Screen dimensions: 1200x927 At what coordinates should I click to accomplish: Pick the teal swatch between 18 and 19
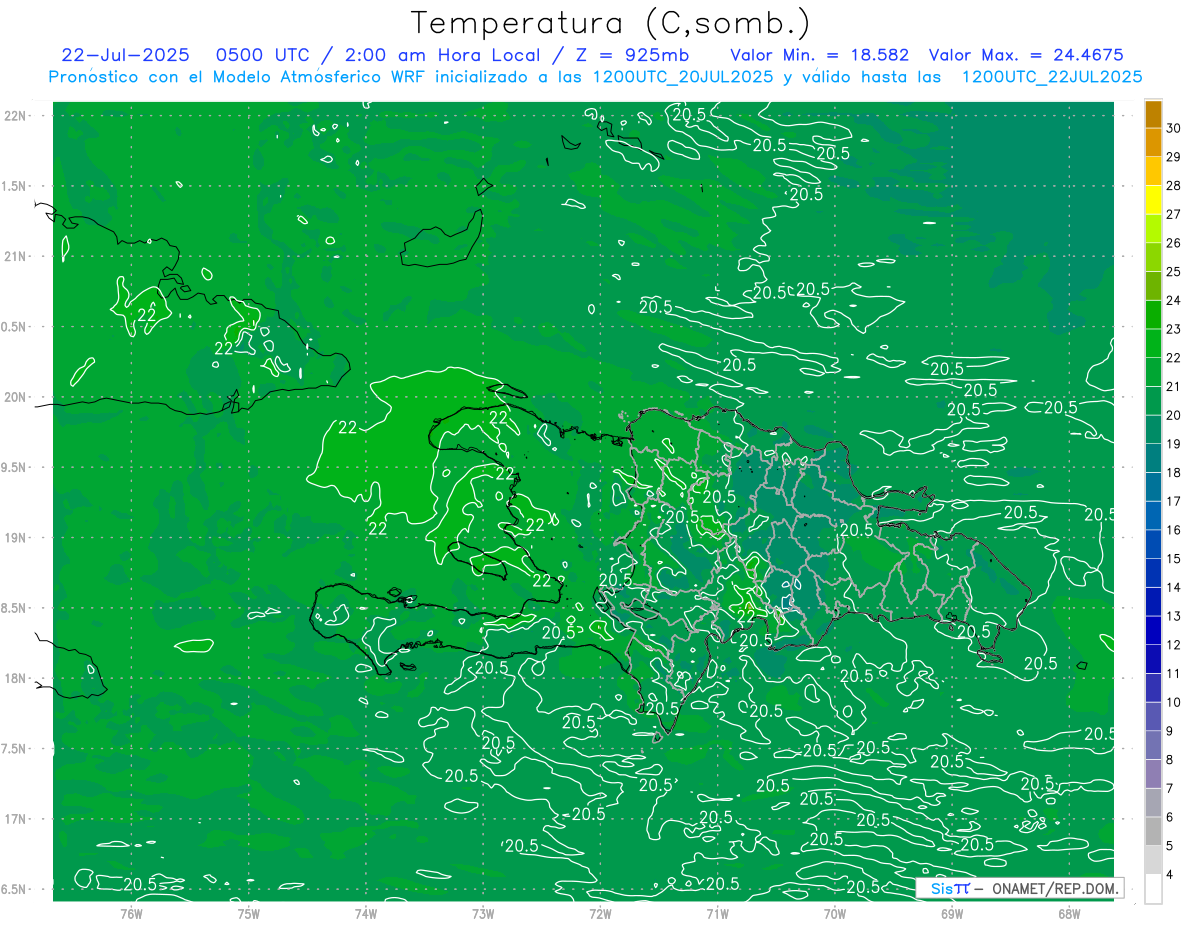pyautogui.click(x=1153, y=459)
